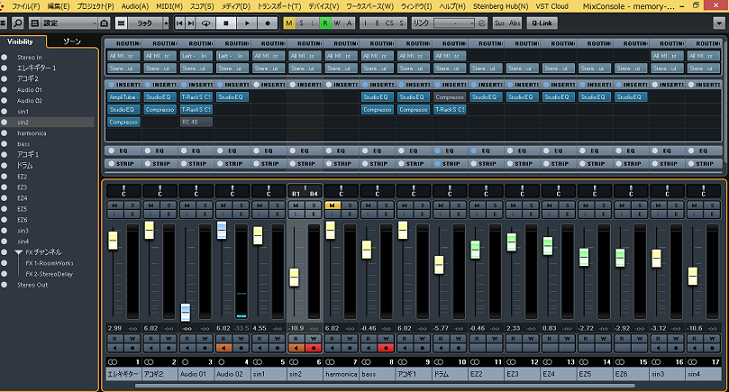Image resolution: width=729 pixels, height=392 pixels.
Task: Click the EZ2 channel green fader handle
Action: tap(475, 249)
